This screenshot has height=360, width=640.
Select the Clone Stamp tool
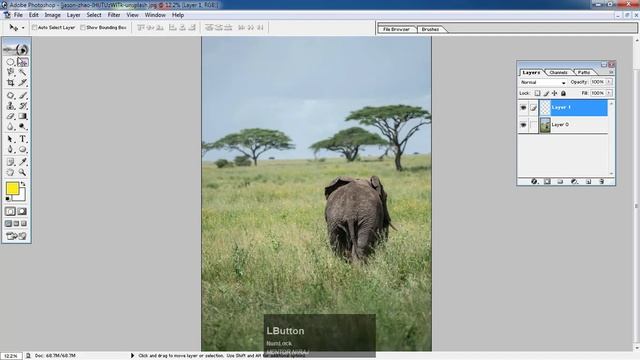click(10, 106)
